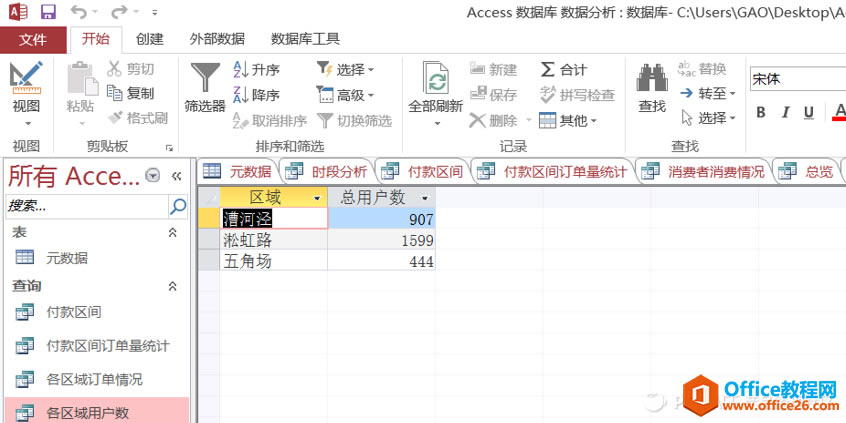Collapse the navigation pane with double chevron
The image size is (846, 423).
point(176,176)
